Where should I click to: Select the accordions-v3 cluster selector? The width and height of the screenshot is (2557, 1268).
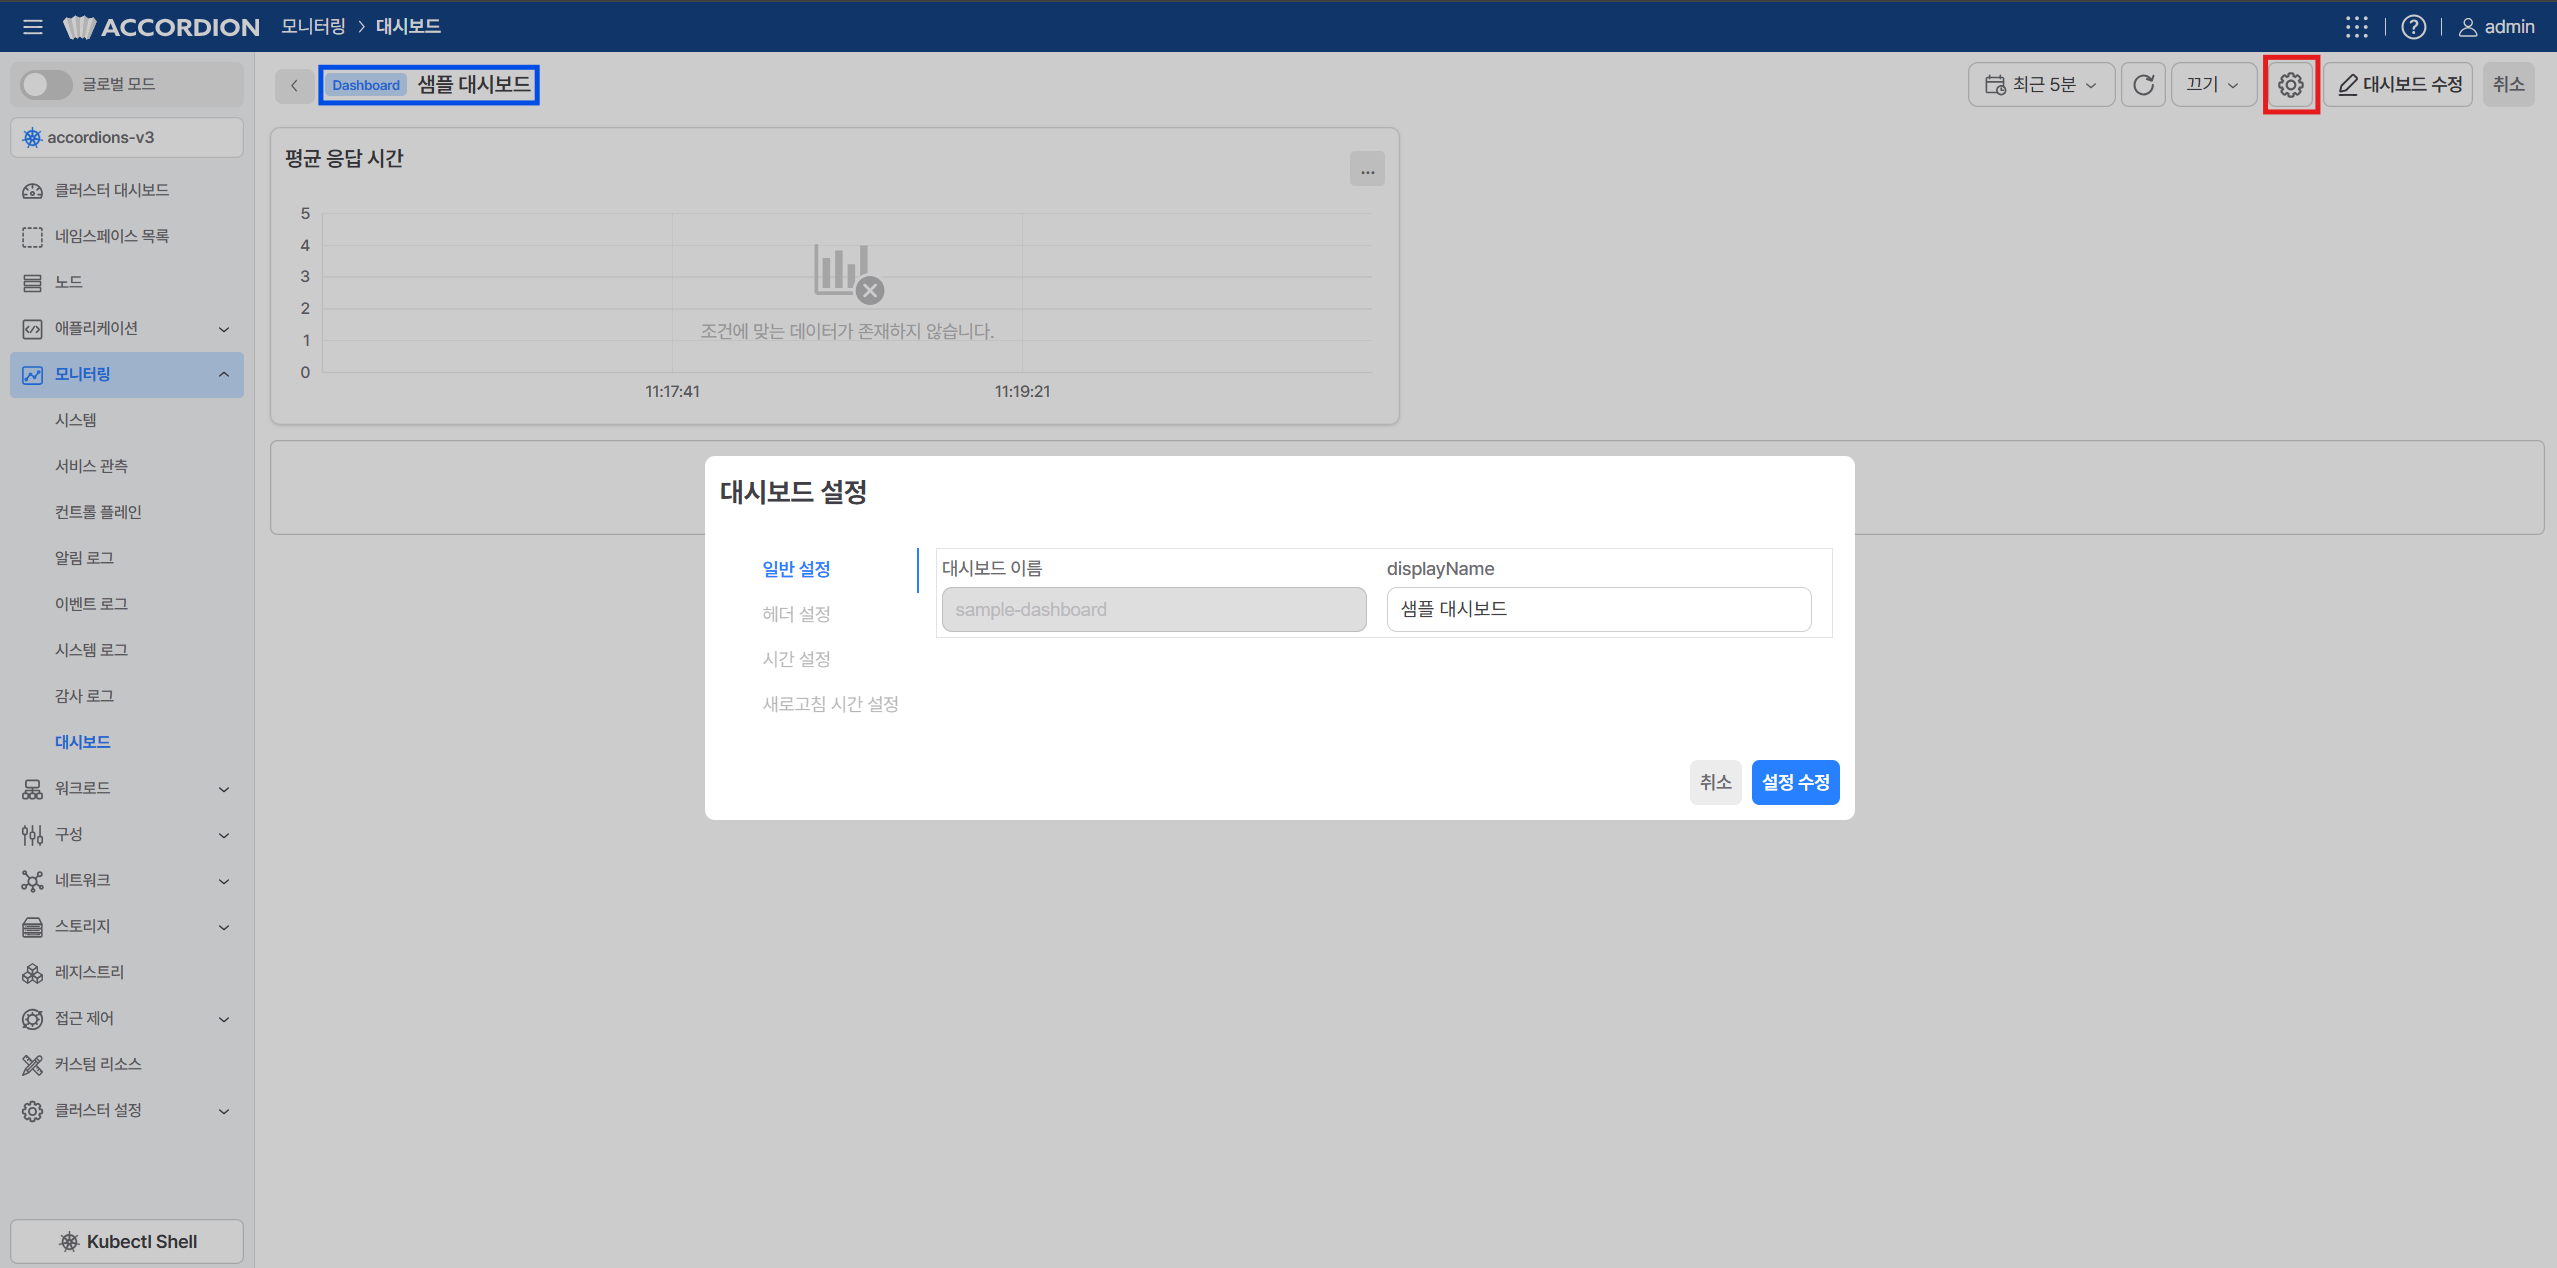[127, 138]
